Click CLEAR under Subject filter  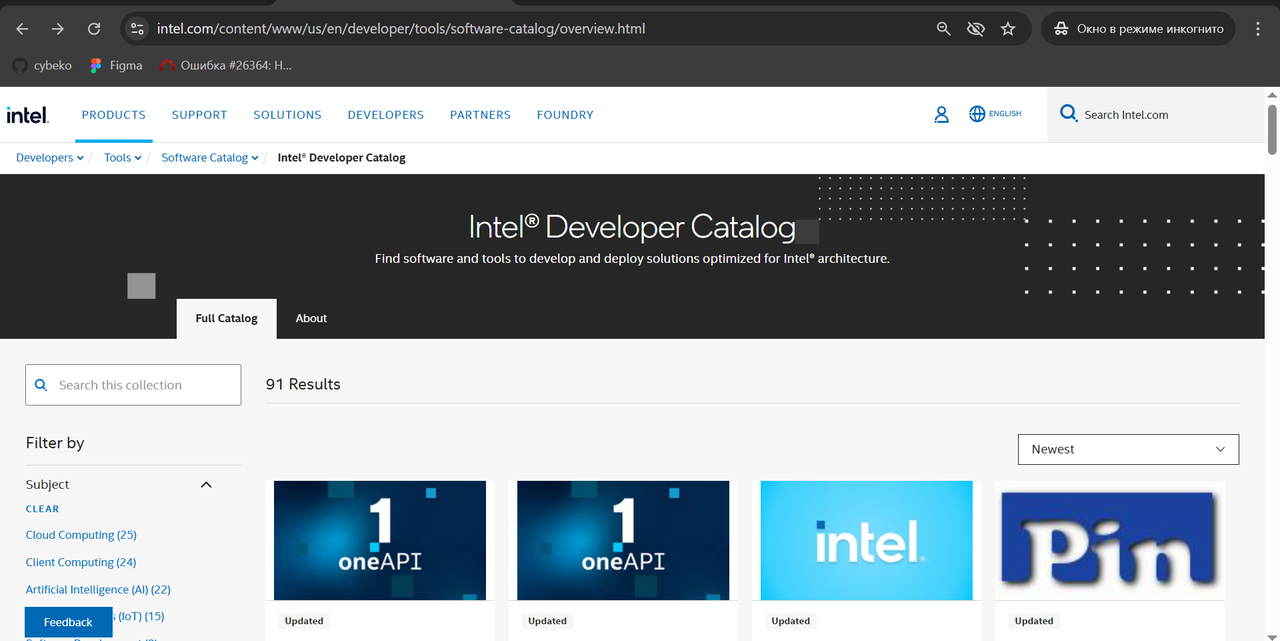(x=42, y=509)
